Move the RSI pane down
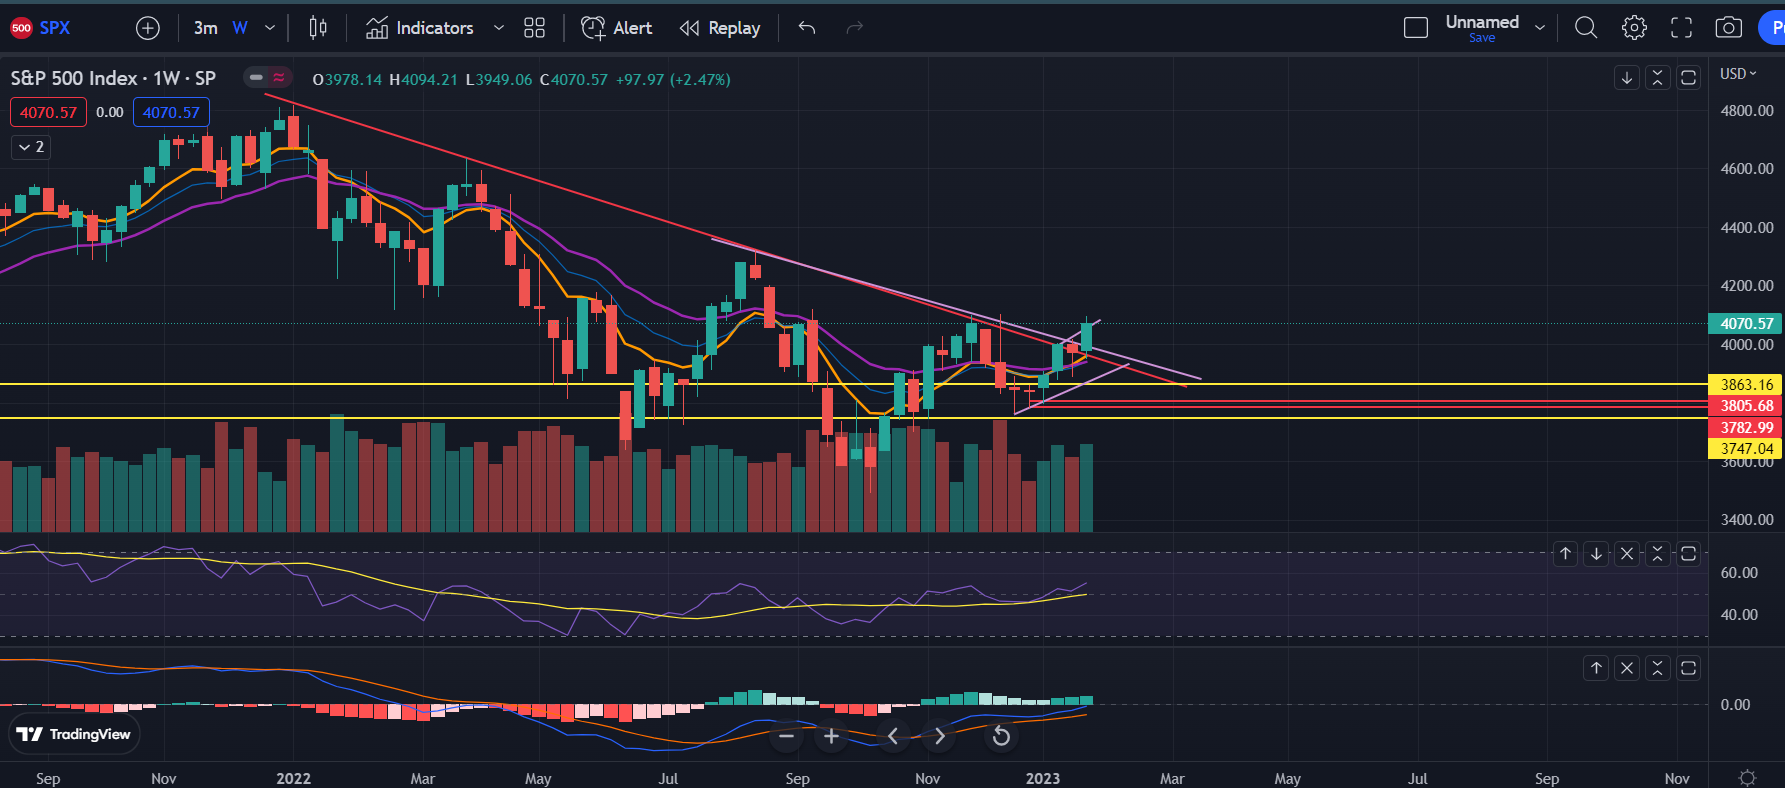This screenshot has width=1785, height=788. (1597, 554)
